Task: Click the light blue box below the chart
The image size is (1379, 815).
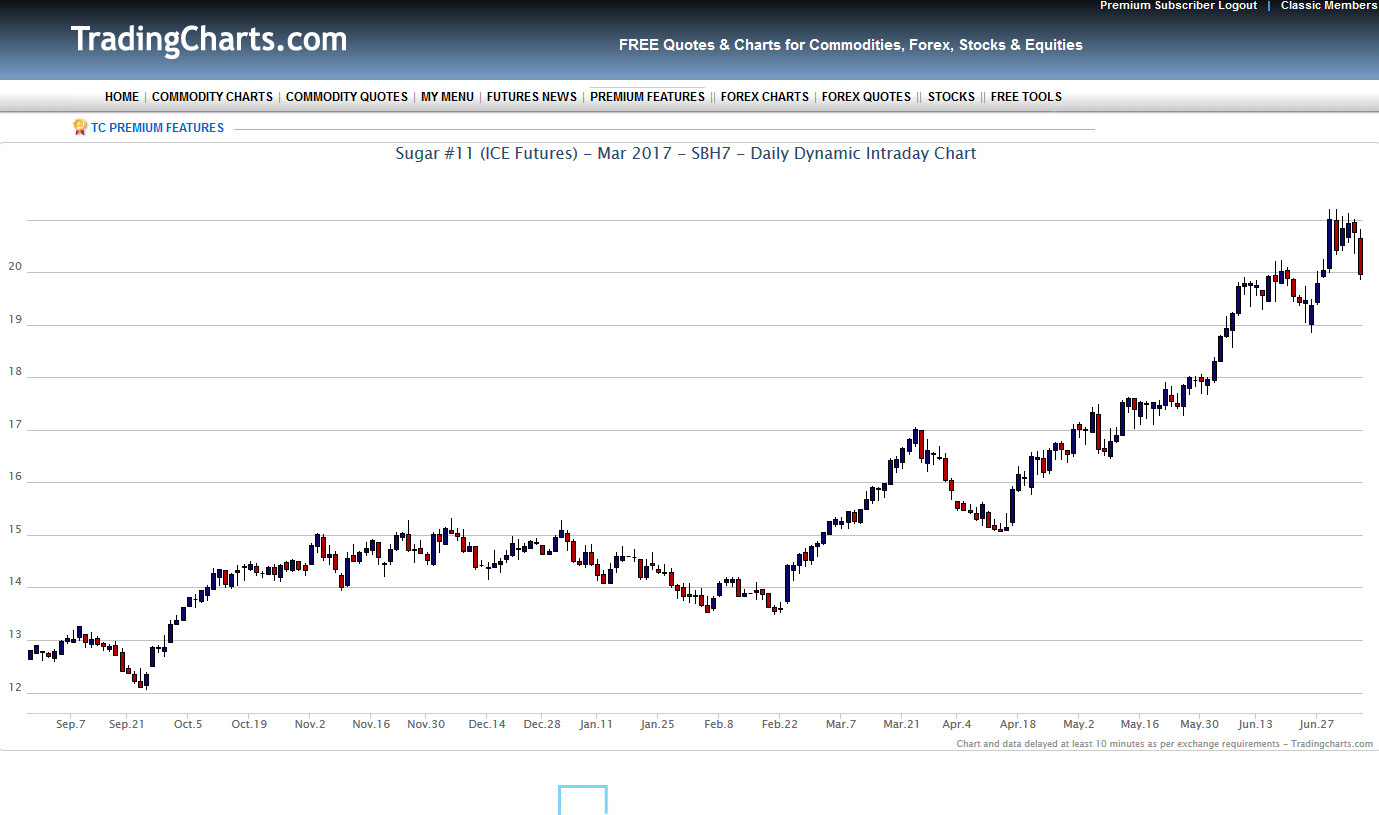Action: pos(583,800)
